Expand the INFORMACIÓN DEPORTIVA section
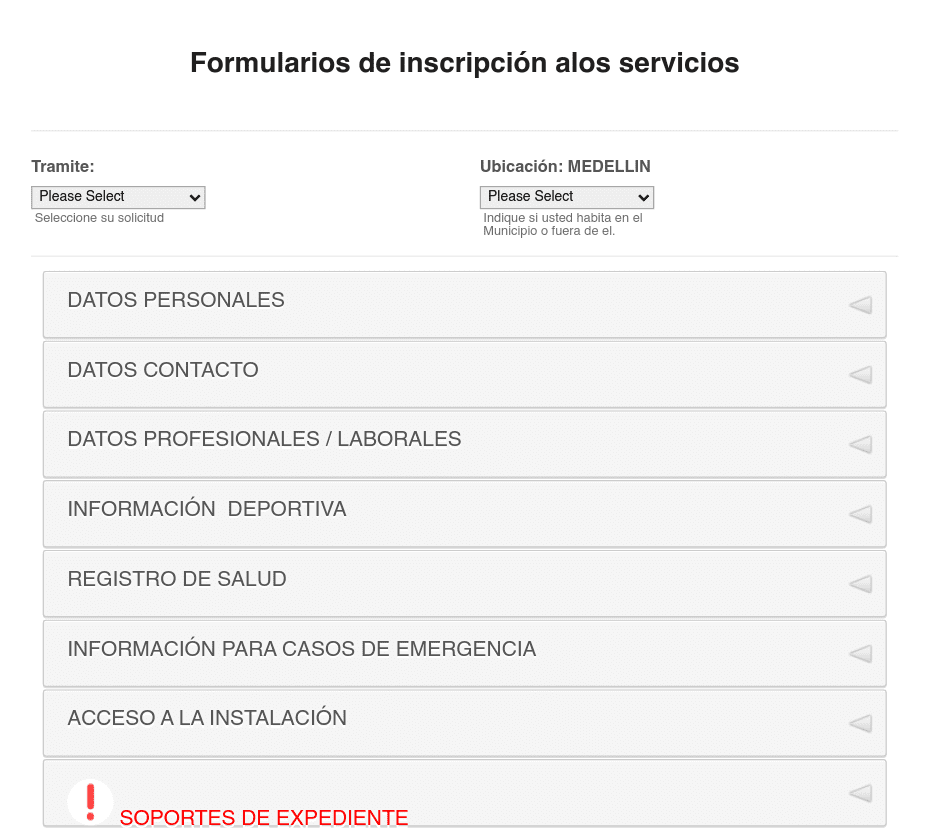Screen dimensions: 930x830 pyautogui.click(x=464, y=514)
